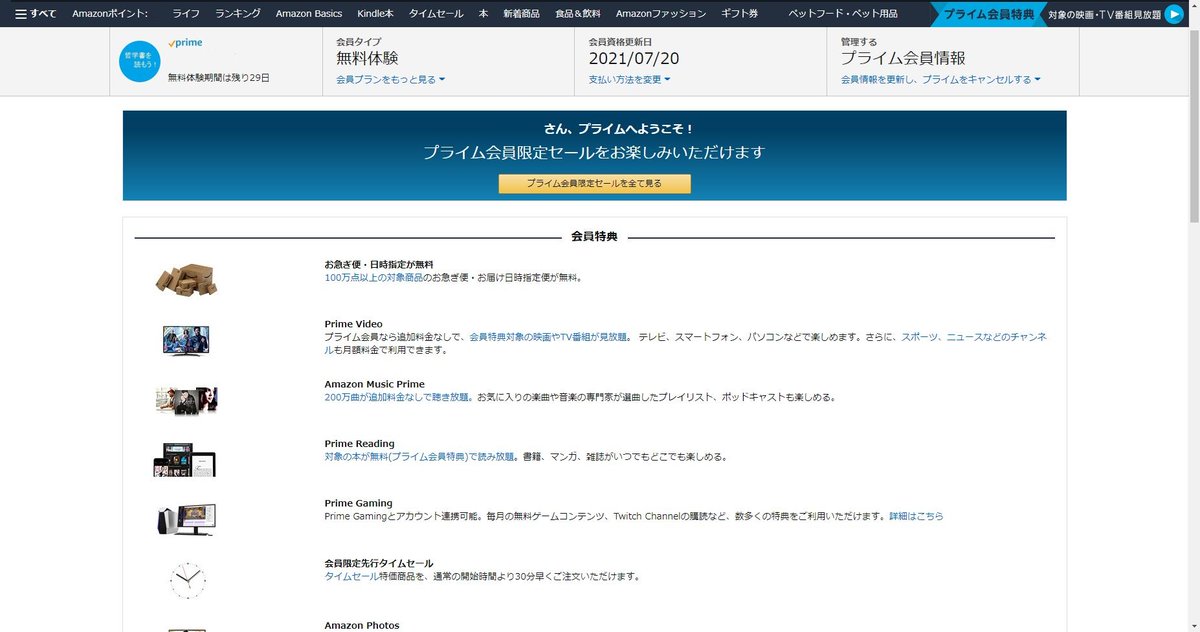Click the Amazon Photos heading
The width and height of the screenshot is (1200, 632).
click(362, 625)
